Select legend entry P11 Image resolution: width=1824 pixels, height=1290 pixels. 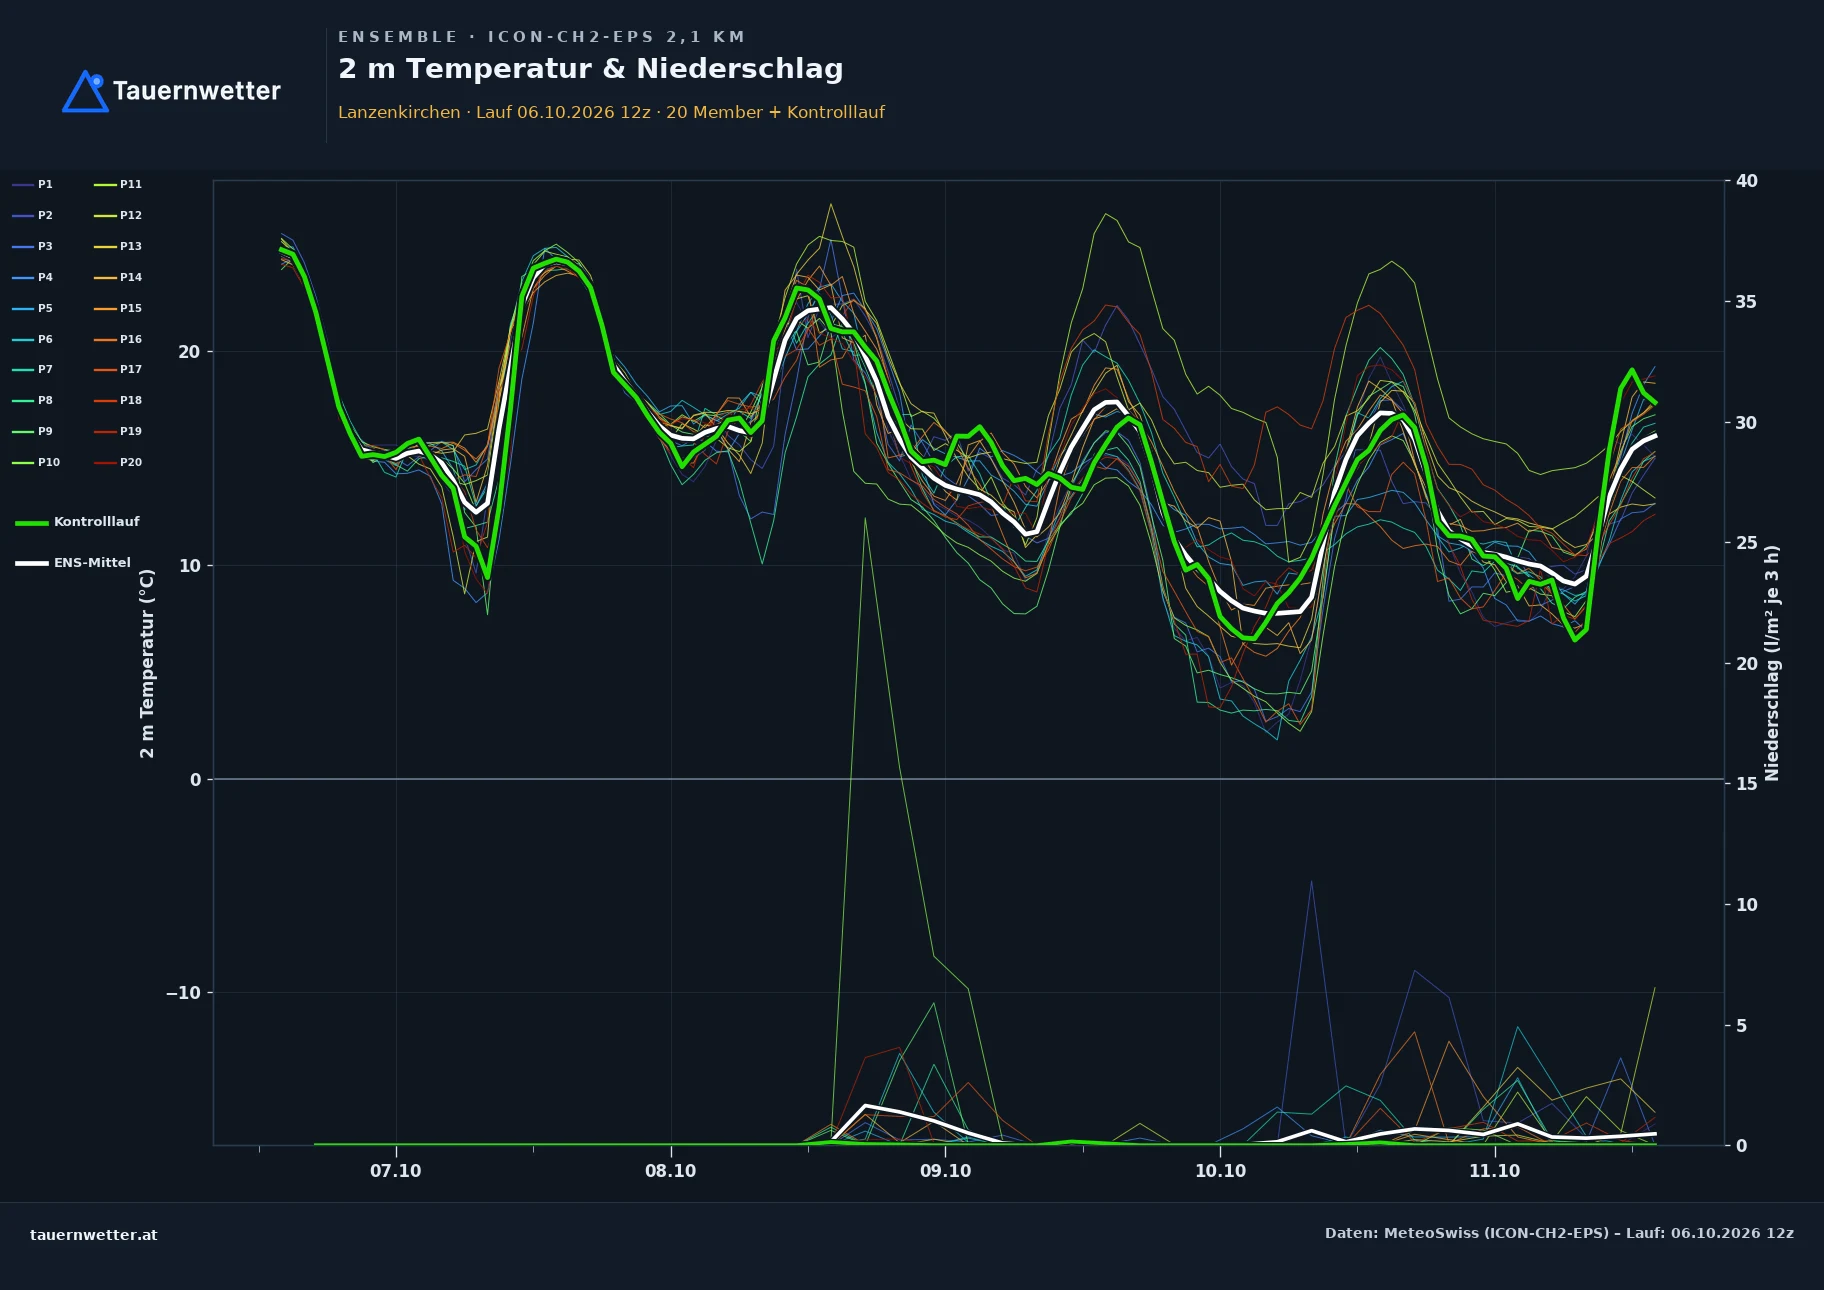(x=118, y=185)
